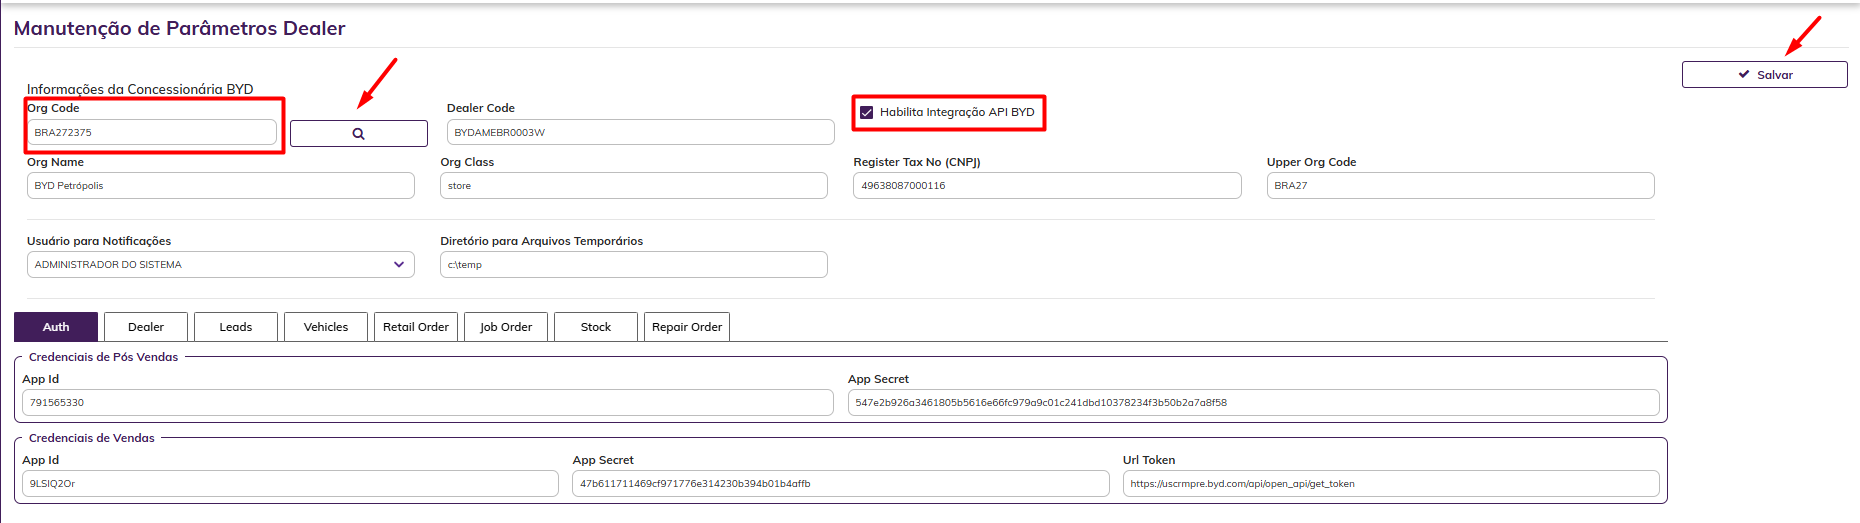This screenshot has height=523, width=1860.
Task: Click the Auth tab
Action: 56,327
